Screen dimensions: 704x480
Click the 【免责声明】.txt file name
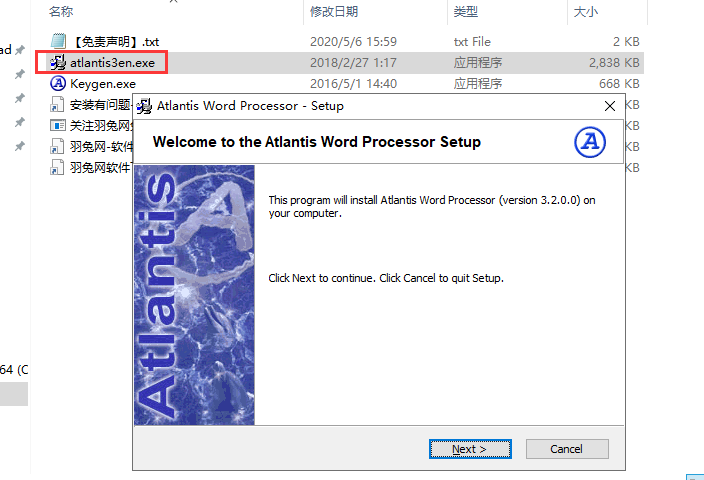pyautogui.click(x=115, y=42)
